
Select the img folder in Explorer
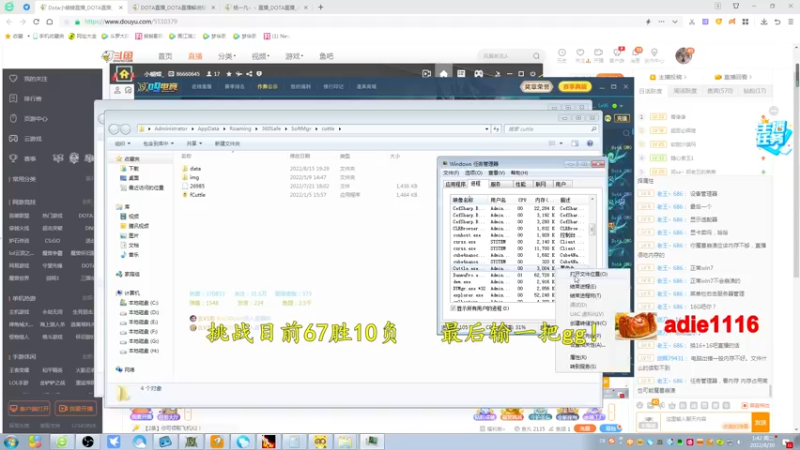194,178
